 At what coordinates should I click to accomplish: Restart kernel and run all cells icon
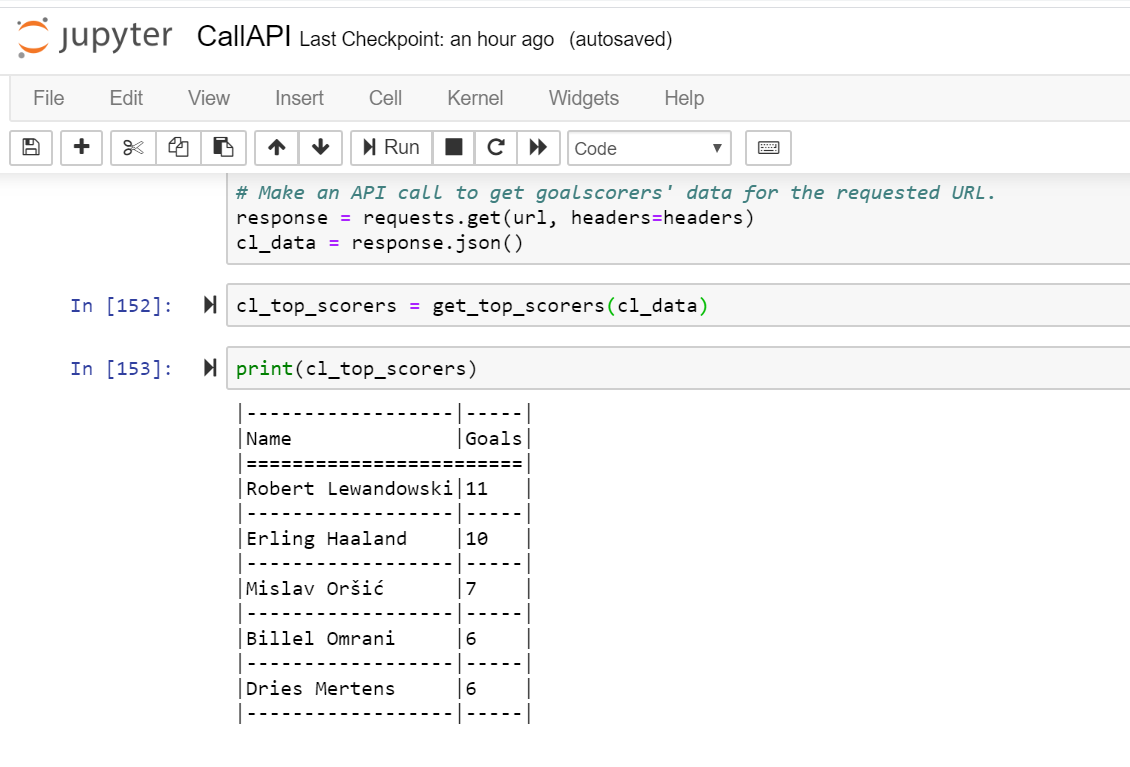tap(538, 147)
